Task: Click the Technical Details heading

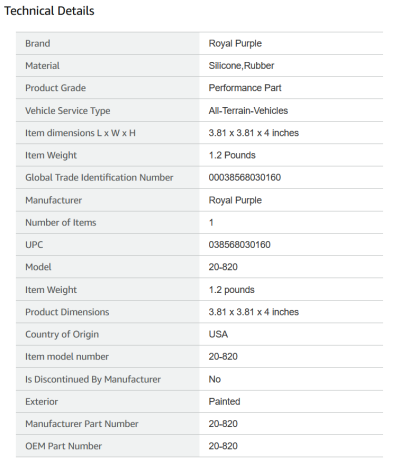Action: (x=49, y=11)
